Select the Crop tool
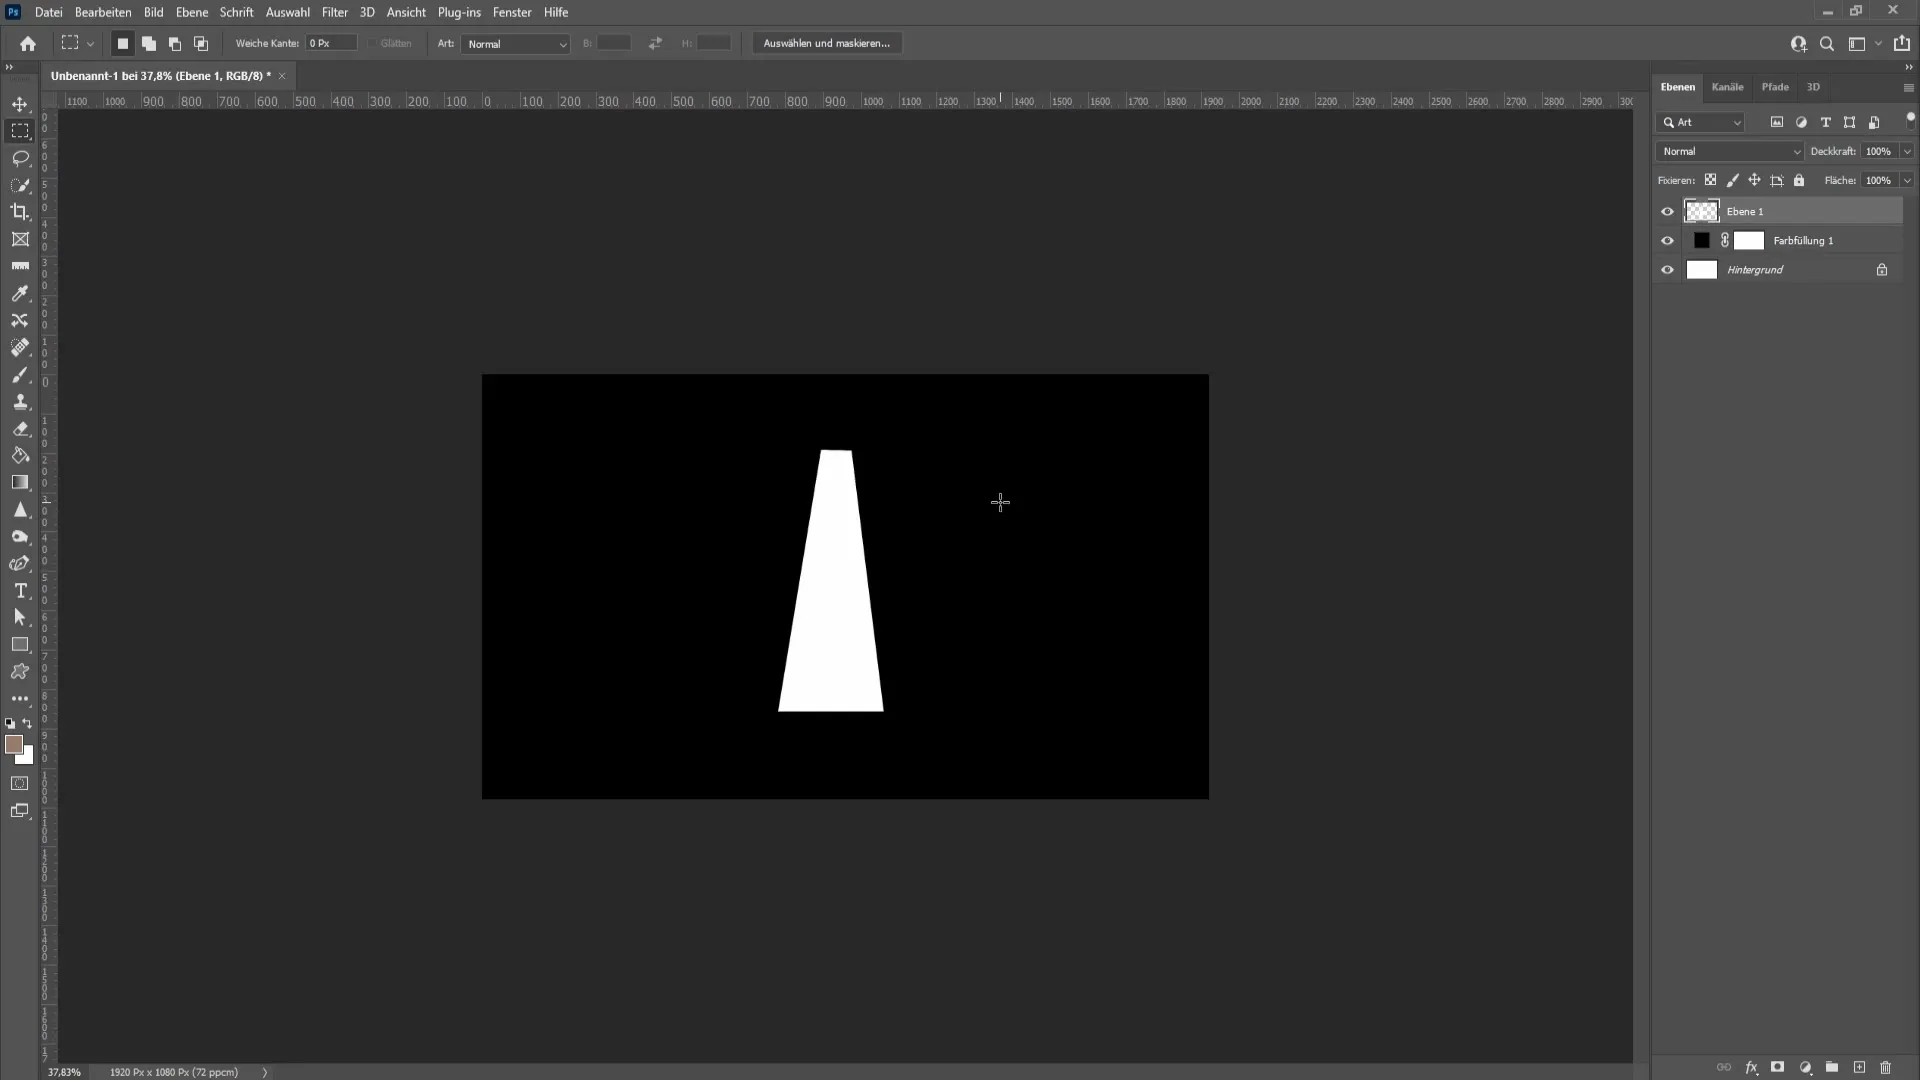 click(20, 211)
